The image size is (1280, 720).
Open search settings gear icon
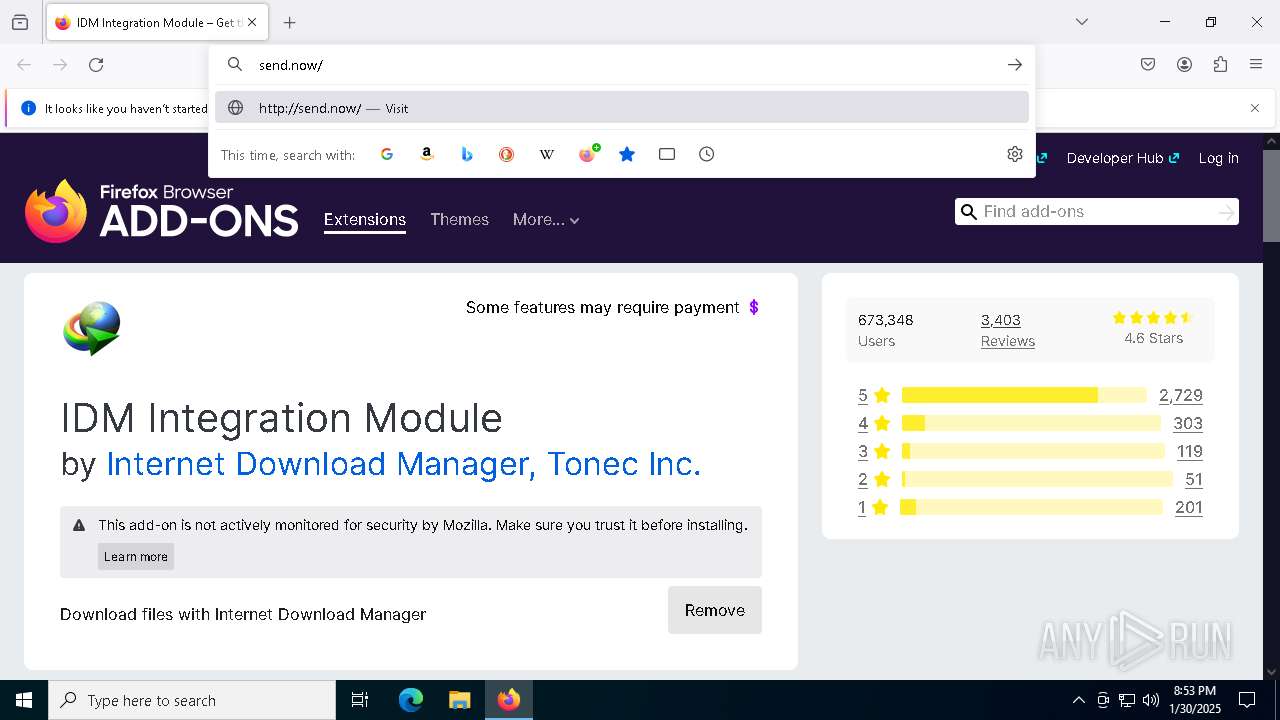tap(1015, 154)
